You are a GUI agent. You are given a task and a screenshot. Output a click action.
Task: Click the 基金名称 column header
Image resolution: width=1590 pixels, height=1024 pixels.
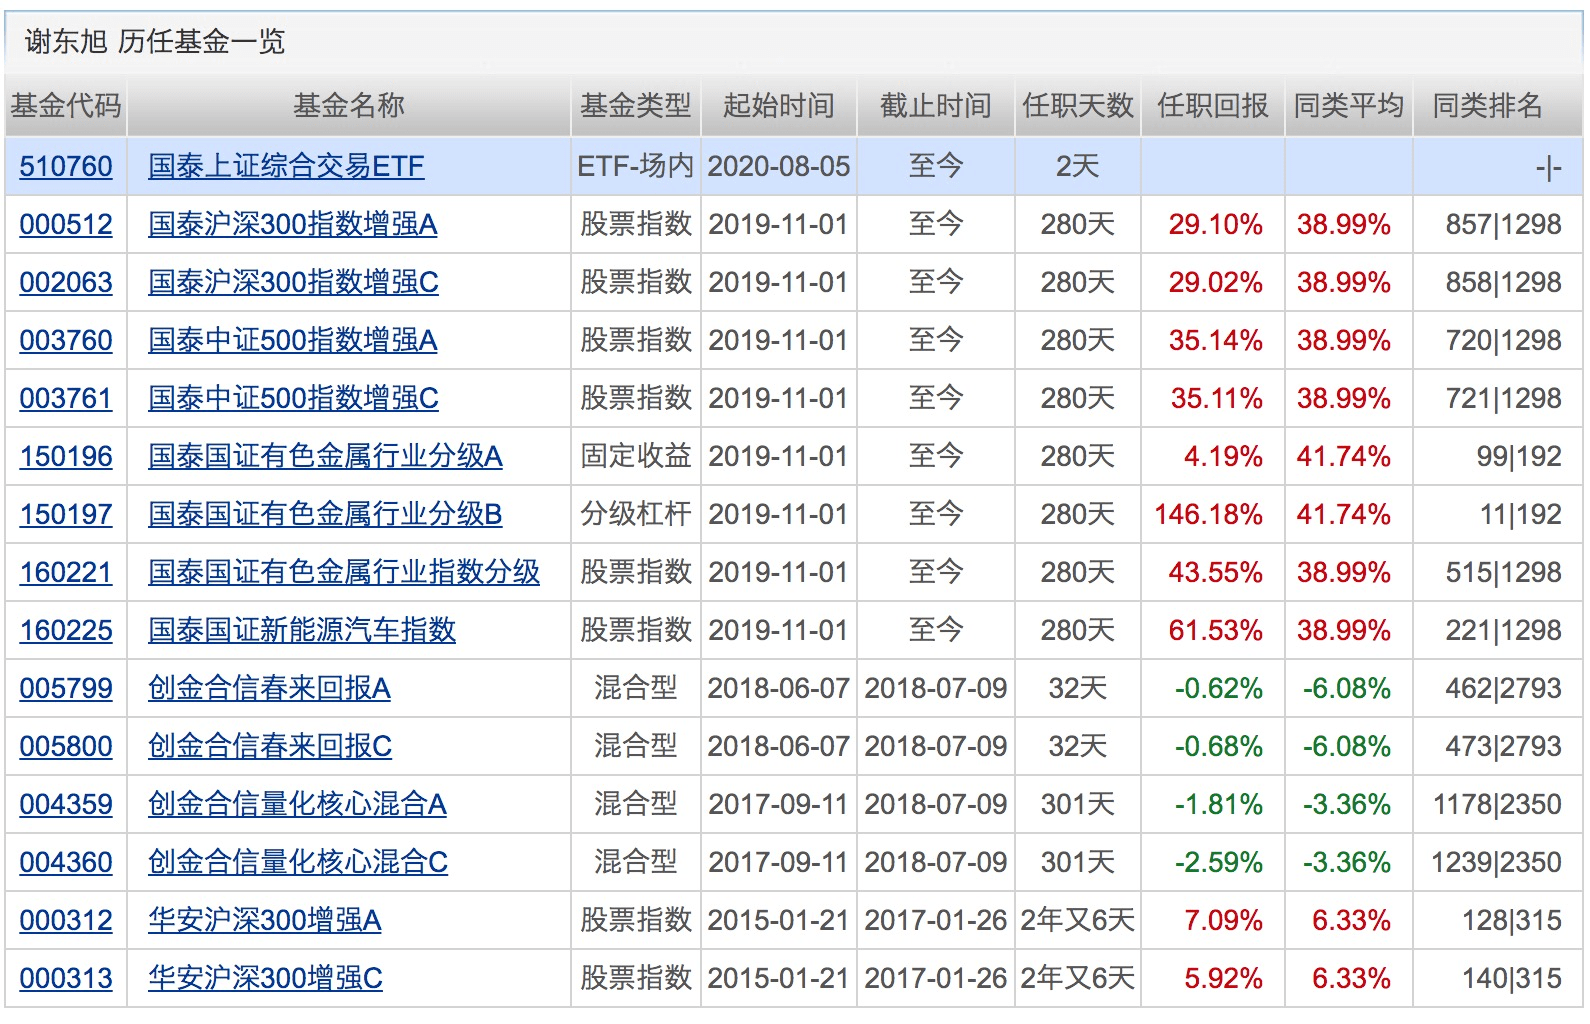click(x=349, y=106)
